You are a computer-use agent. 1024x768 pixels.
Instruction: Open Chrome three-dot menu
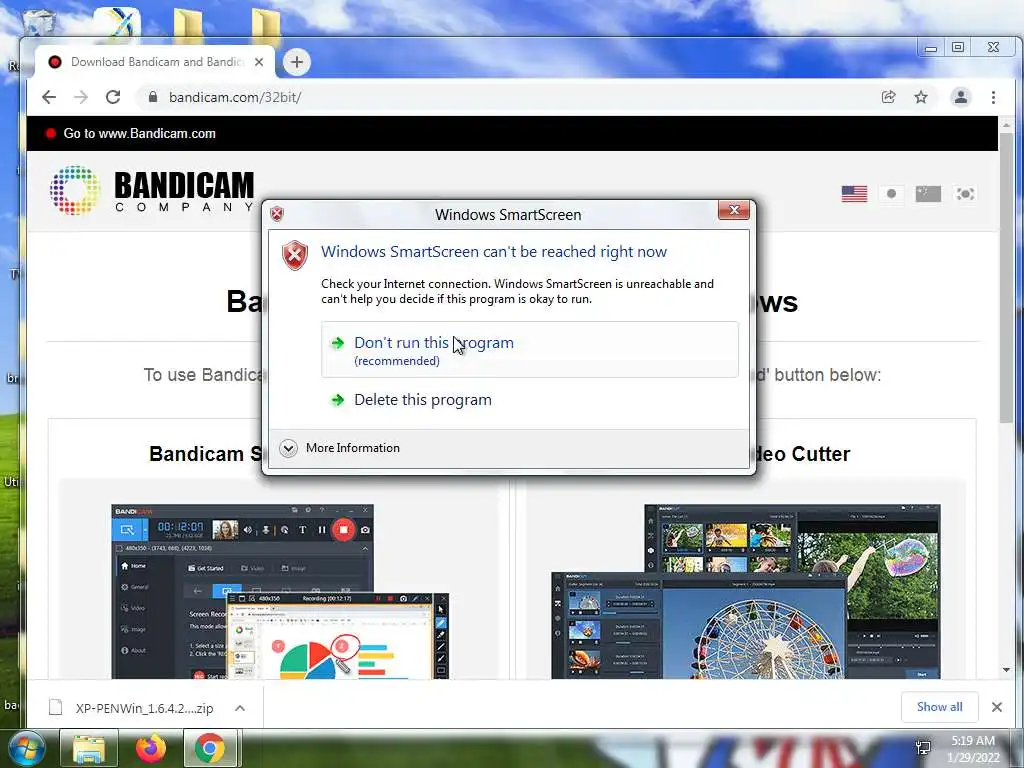click(x=993, y=97)
